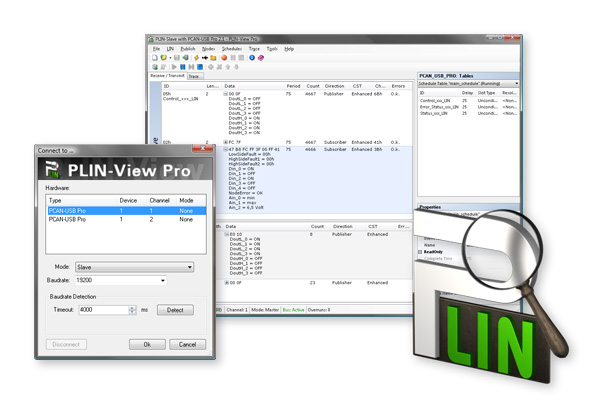Open the Trace menu
600x418 pixels.
[254, 49]
